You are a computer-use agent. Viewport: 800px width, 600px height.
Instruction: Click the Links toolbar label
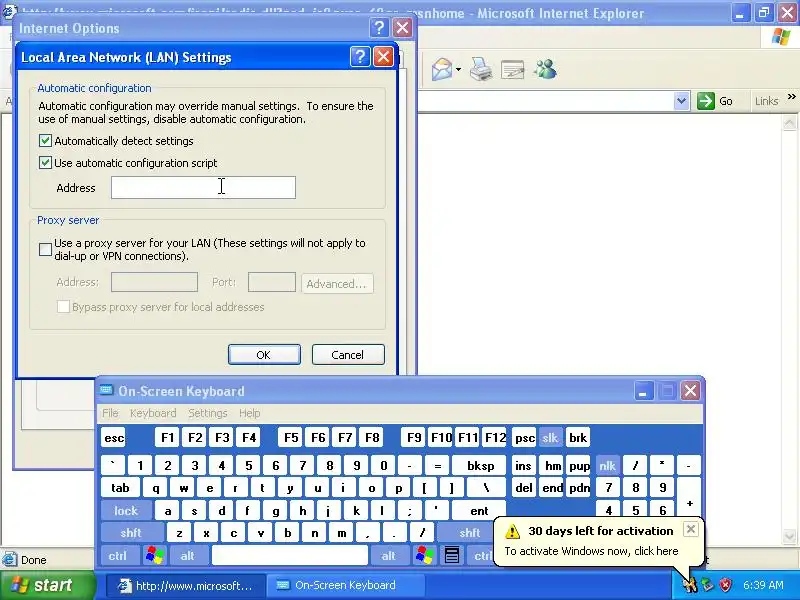(x=766, y=101)
